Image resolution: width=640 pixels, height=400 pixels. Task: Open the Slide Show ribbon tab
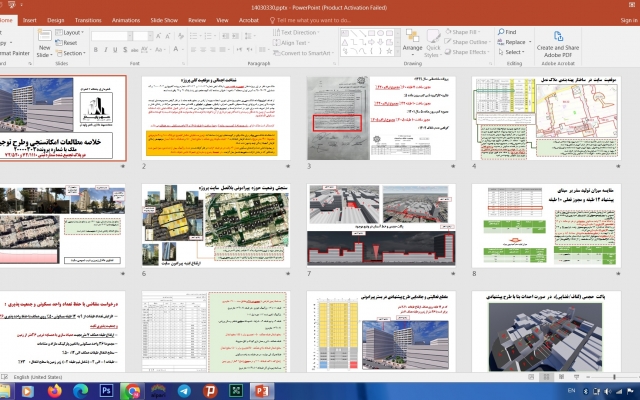(164, 20)
